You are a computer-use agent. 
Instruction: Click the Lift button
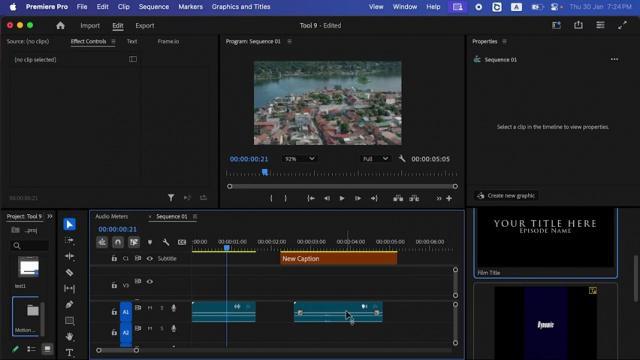tap(398, 198)
